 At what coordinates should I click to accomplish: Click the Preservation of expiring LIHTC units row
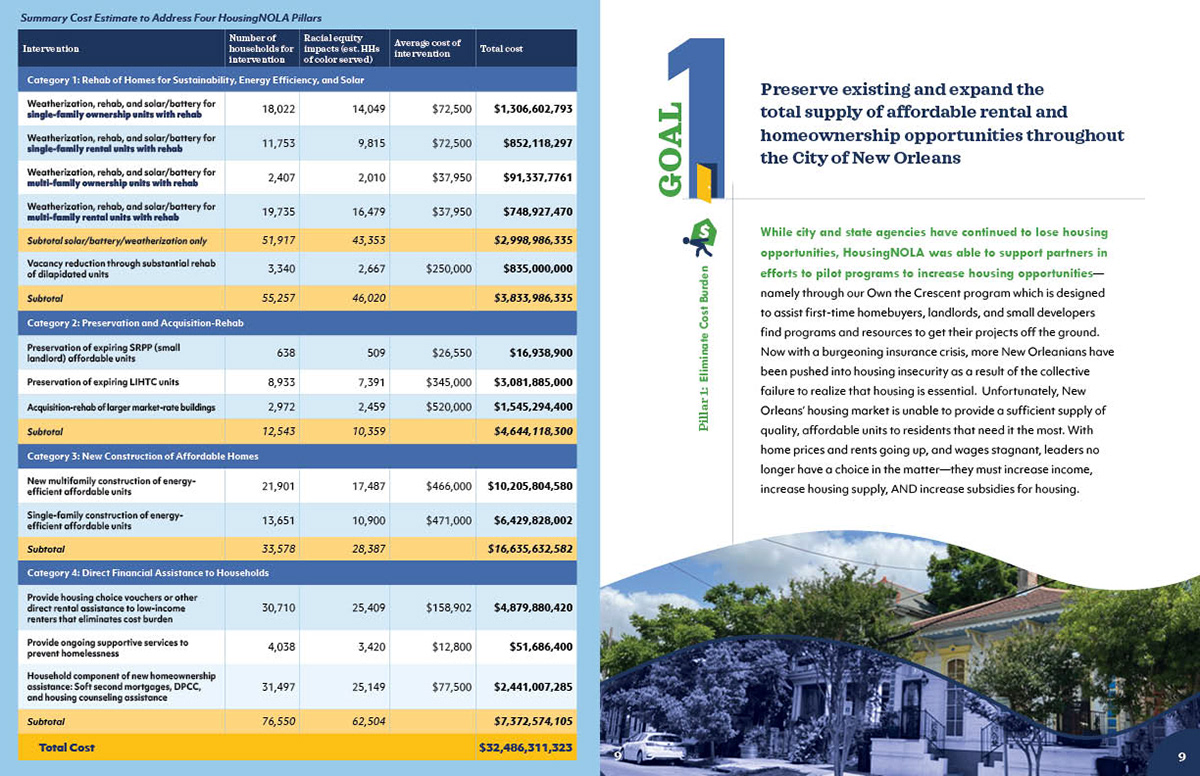pyautogui.click(x=298, y=382)
